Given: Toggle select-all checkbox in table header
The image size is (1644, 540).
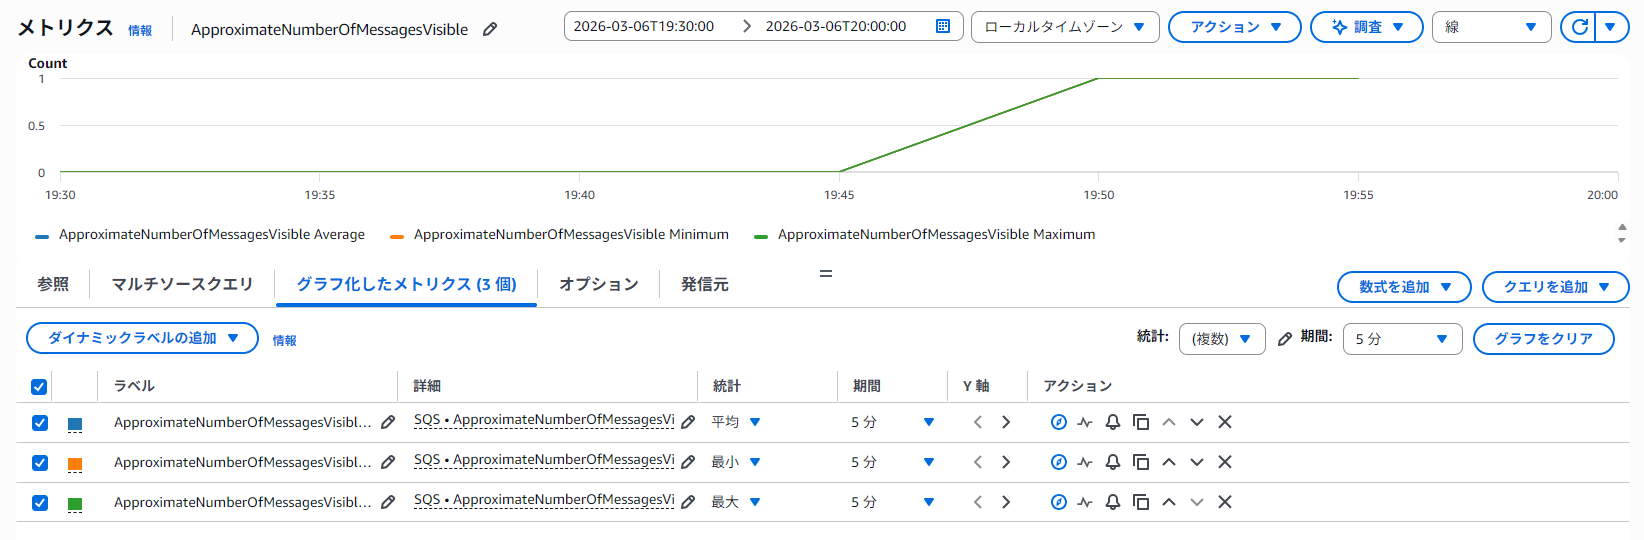Looking at the screenshot, I should (39, 387).
